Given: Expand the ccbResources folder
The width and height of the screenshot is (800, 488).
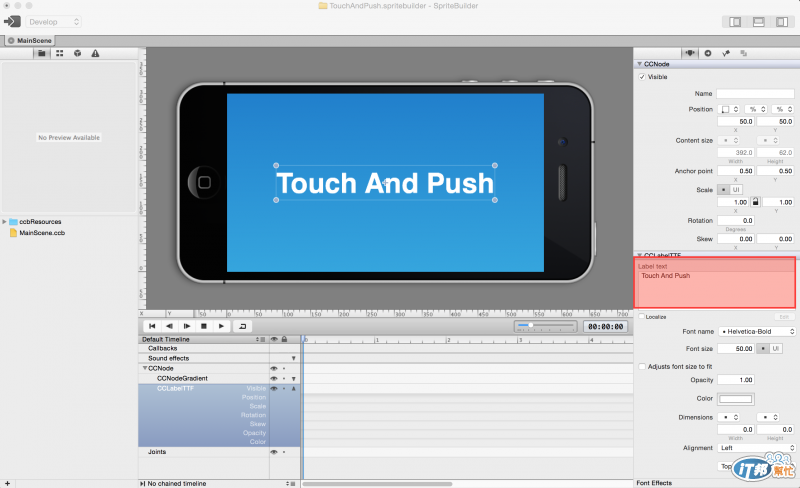Looking at the screenshot, I should tap(5, 222).
